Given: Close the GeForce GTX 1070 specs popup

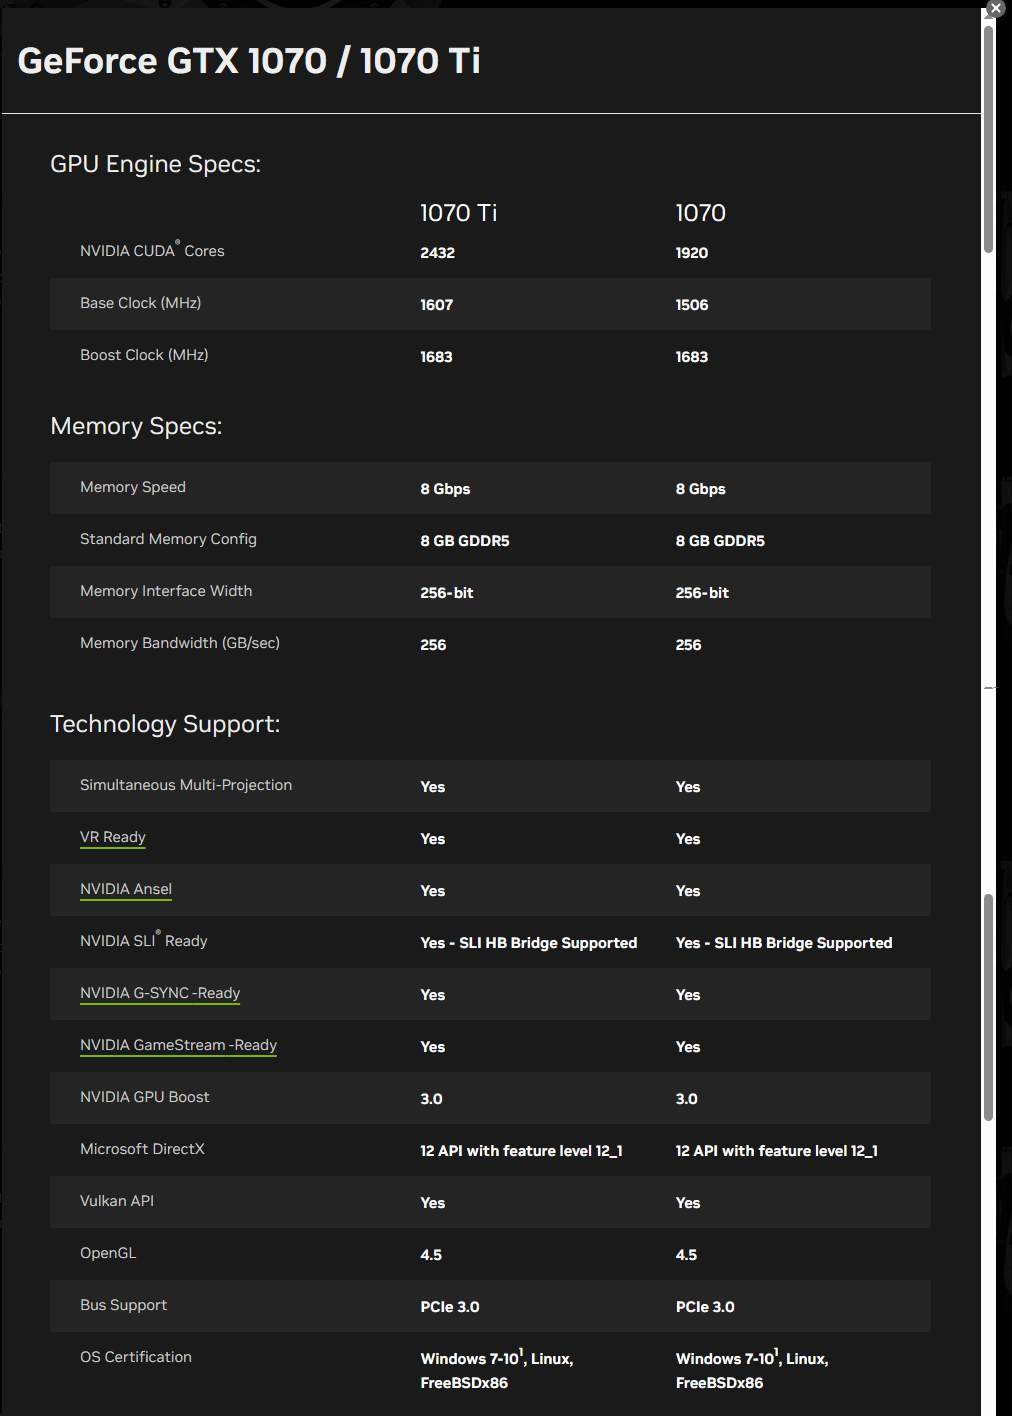Looking at the screenshot, I should (995, 8).
